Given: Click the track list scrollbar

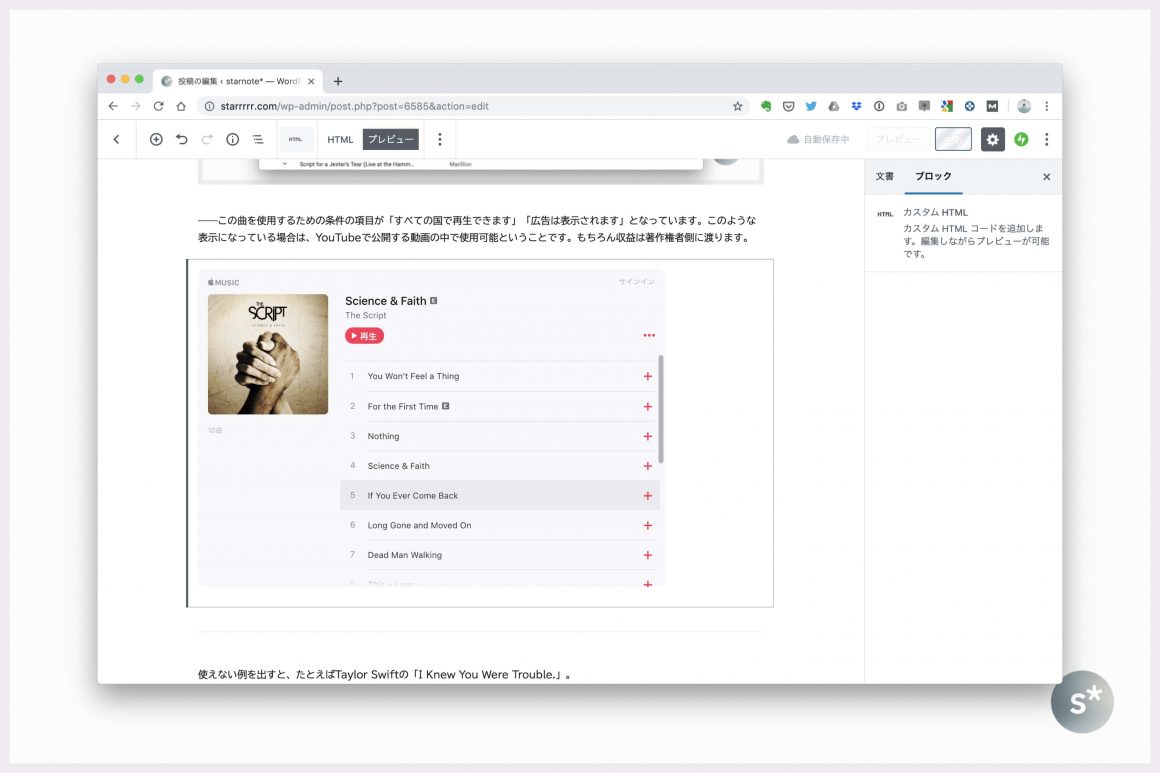Looking at the screenshot, I should tap(661, 408).
